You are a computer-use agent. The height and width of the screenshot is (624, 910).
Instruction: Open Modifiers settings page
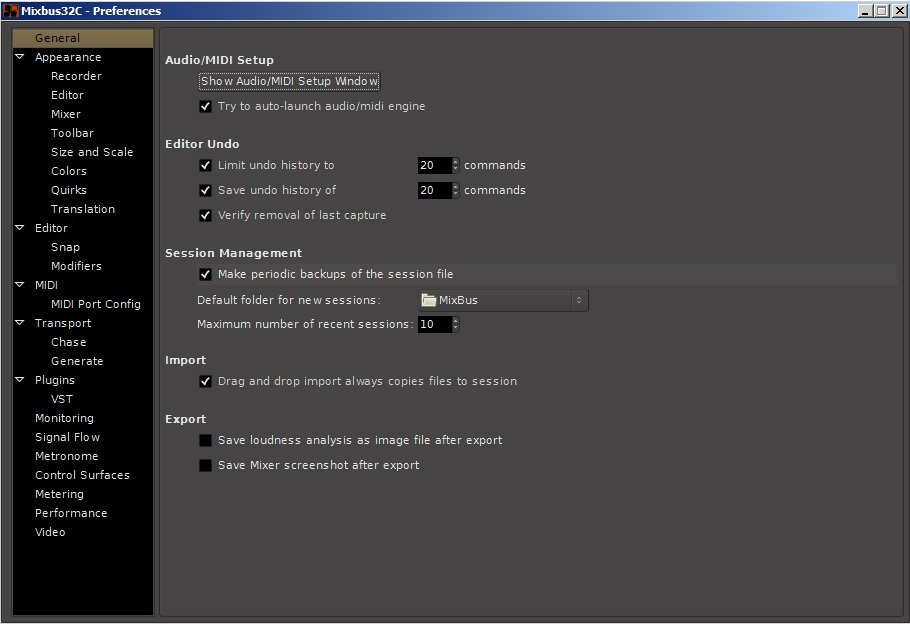(x=76, y=266)
